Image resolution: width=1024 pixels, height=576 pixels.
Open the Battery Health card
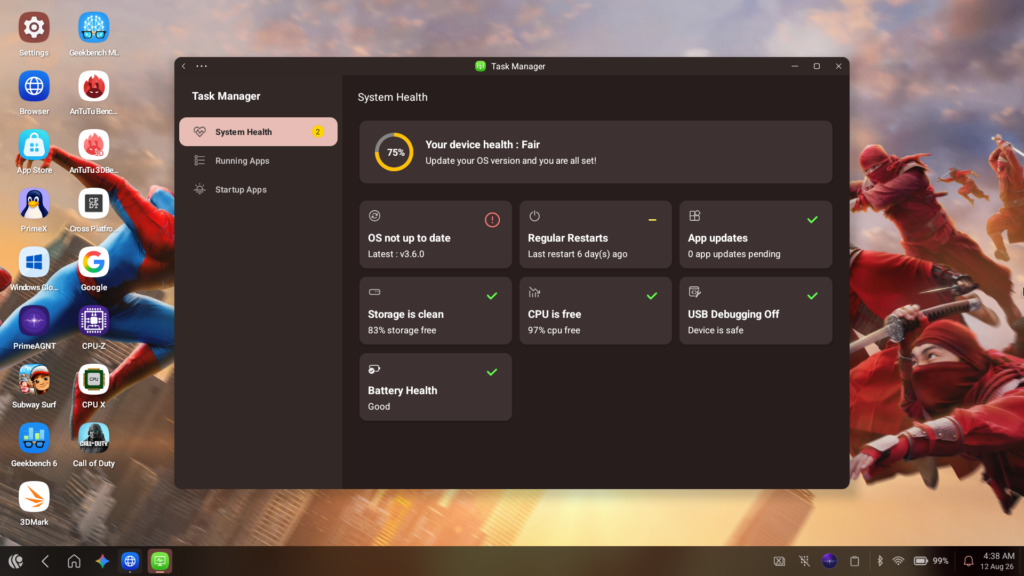pos(435,387)
